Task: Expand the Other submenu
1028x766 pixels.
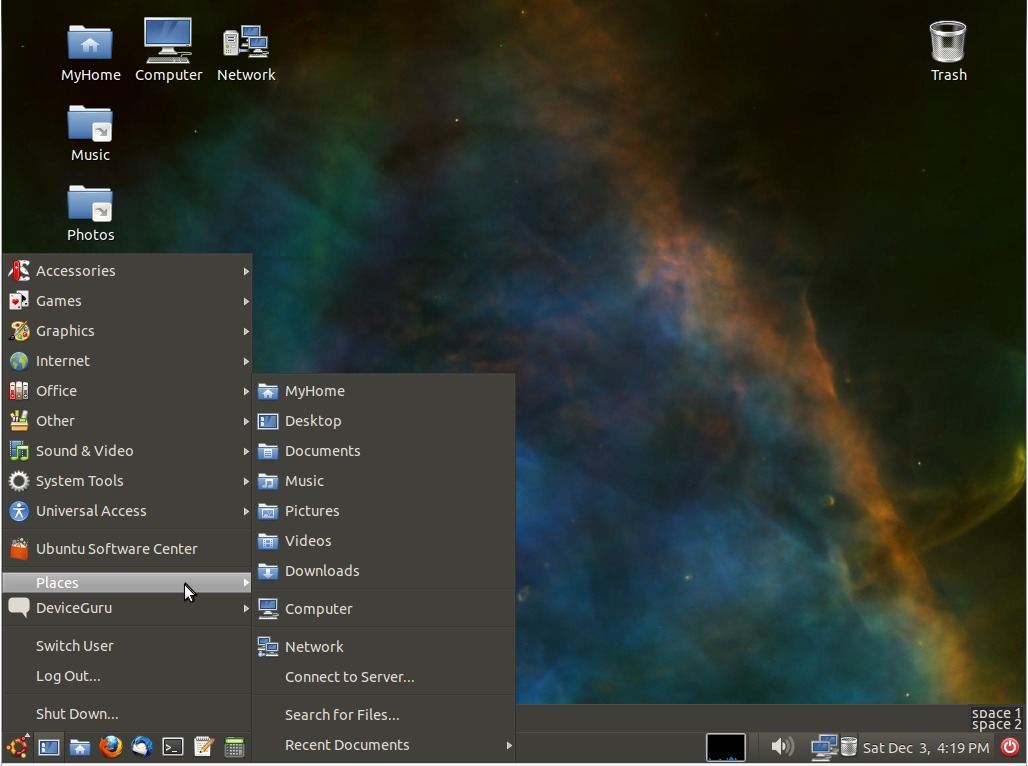Action: [127, 421]
